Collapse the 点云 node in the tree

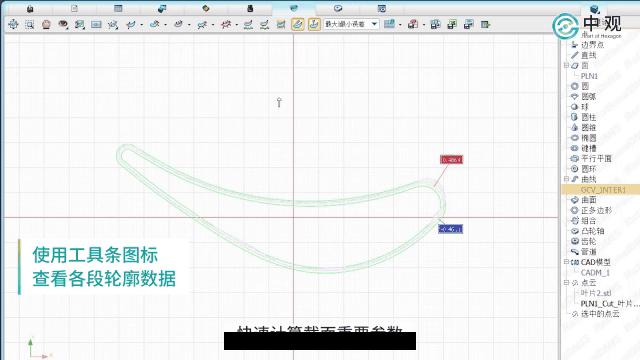(566, 282)
